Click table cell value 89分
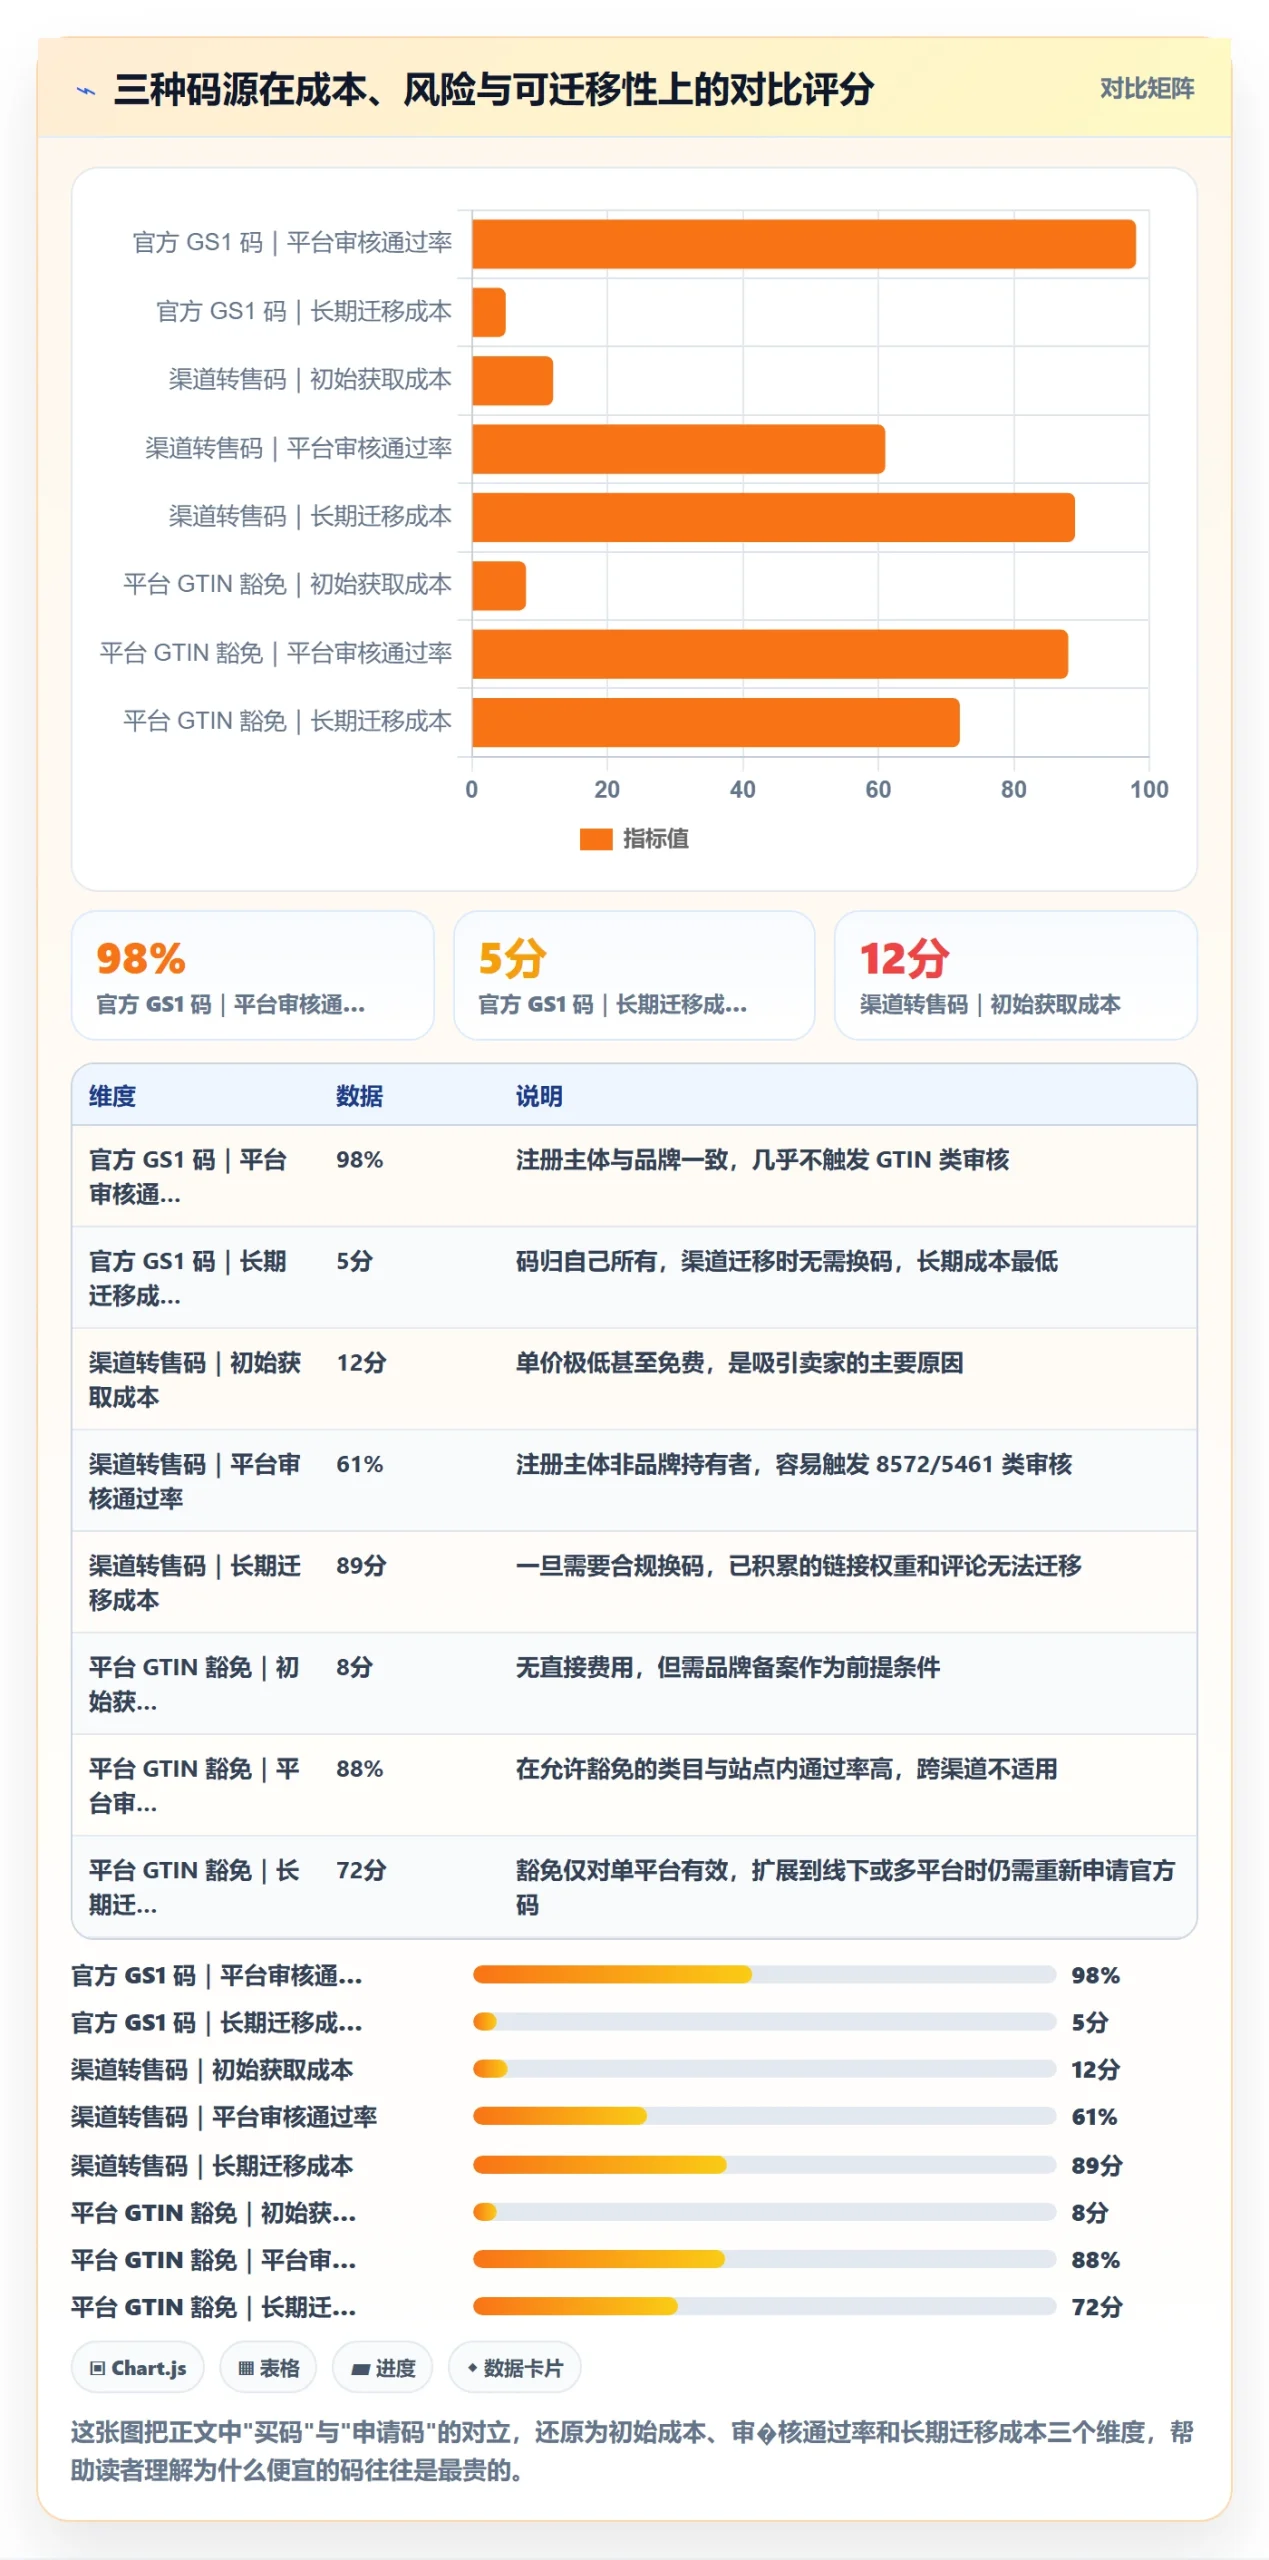1269x2560 pixels. (x=361, y=1566)
